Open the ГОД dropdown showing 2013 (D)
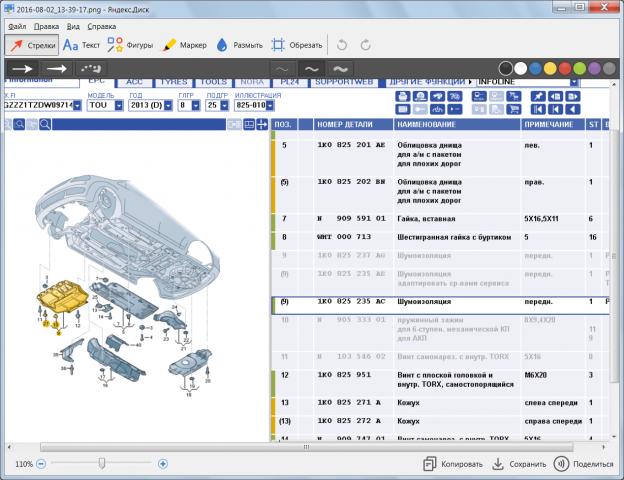This screenshot has height=480, width=624. [150, 105]
